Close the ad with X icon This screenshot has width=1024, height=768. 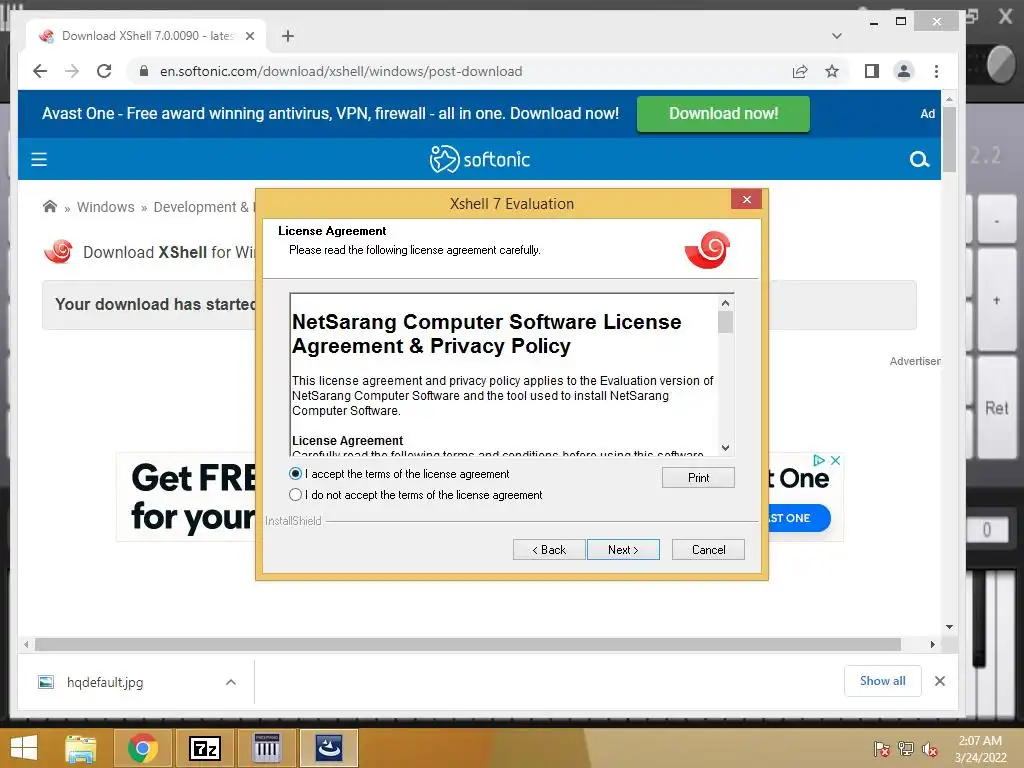835,460
